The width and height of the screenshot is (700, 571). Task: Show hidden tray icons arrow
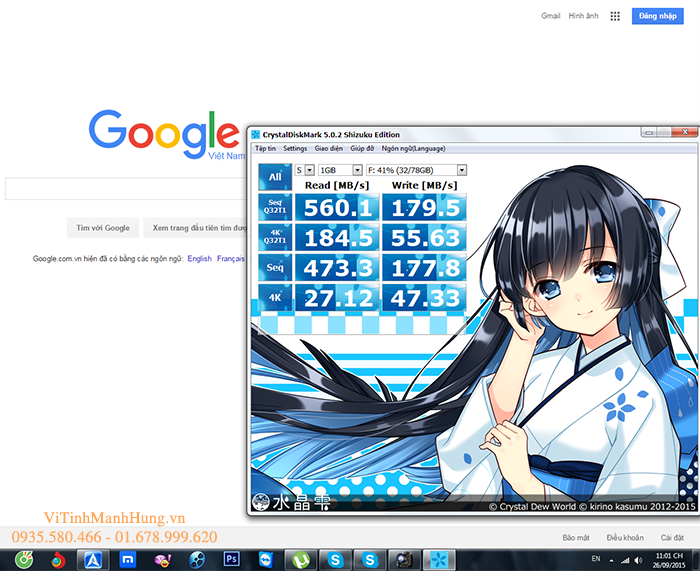pyautogui.click(x=611, y=560)
